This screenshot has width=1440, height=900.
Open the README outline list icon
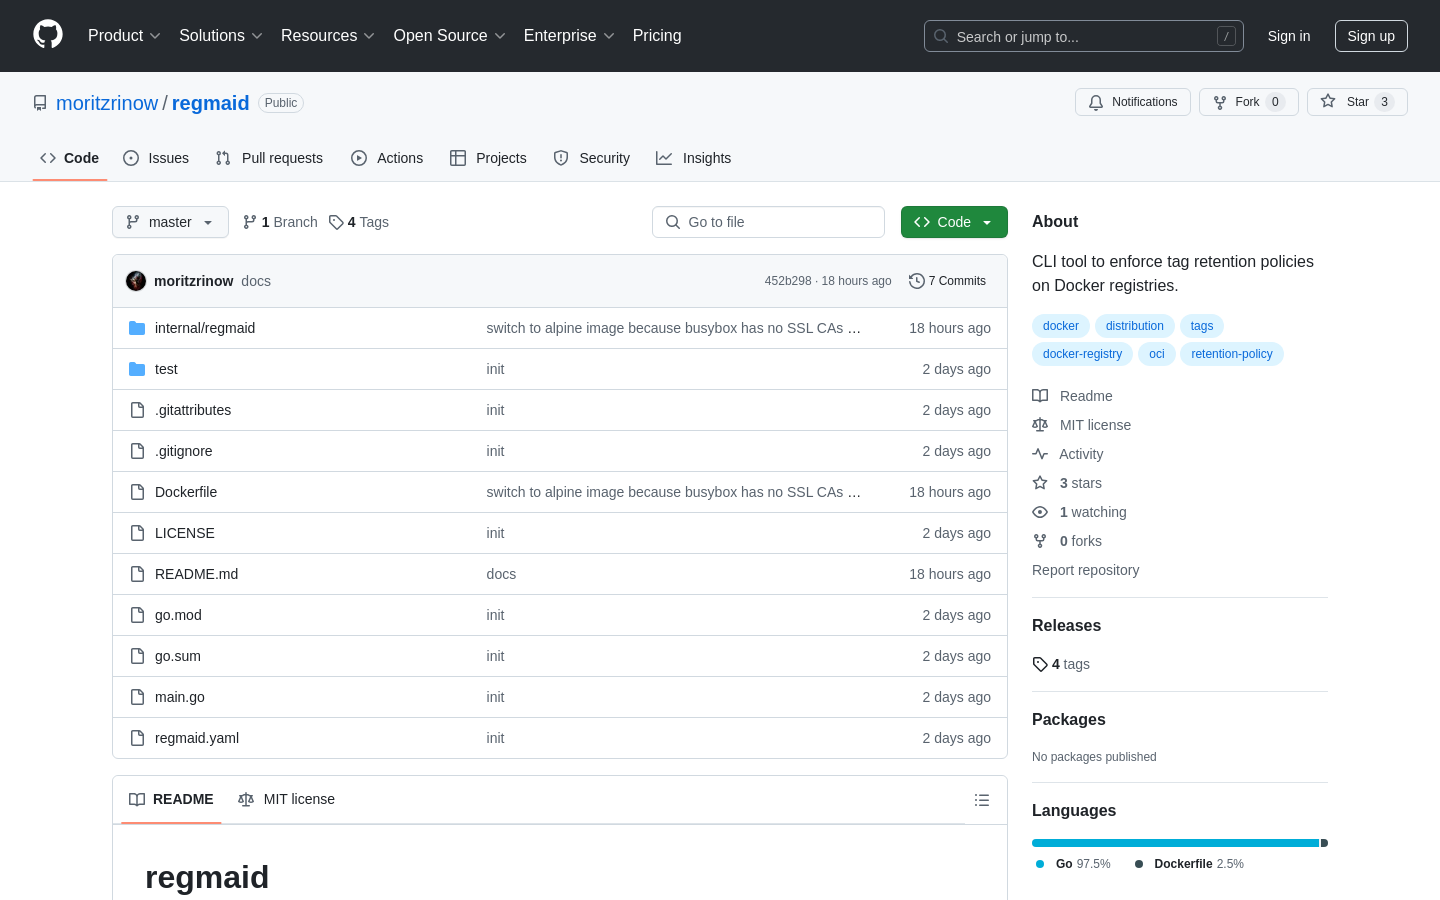(982, 800)
